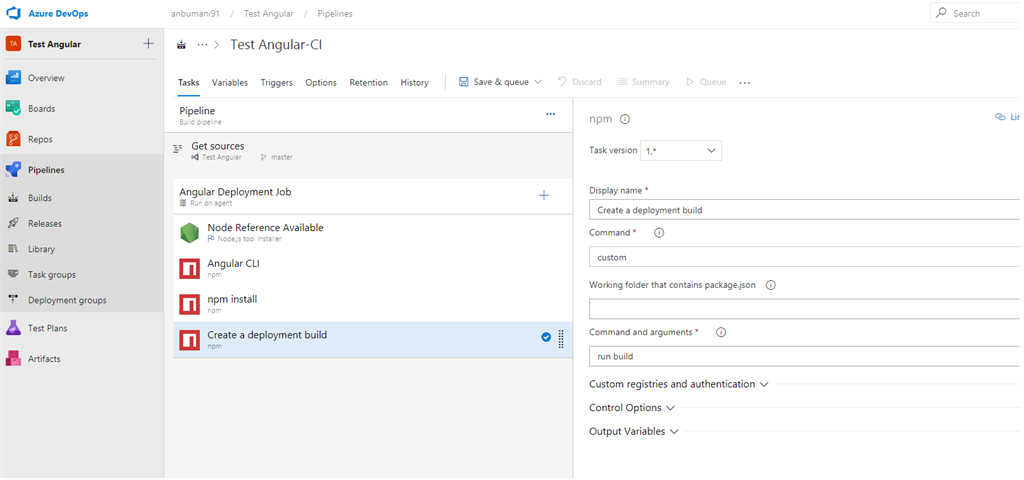Click the Pipelines rocket icon in sidebar

14,170
